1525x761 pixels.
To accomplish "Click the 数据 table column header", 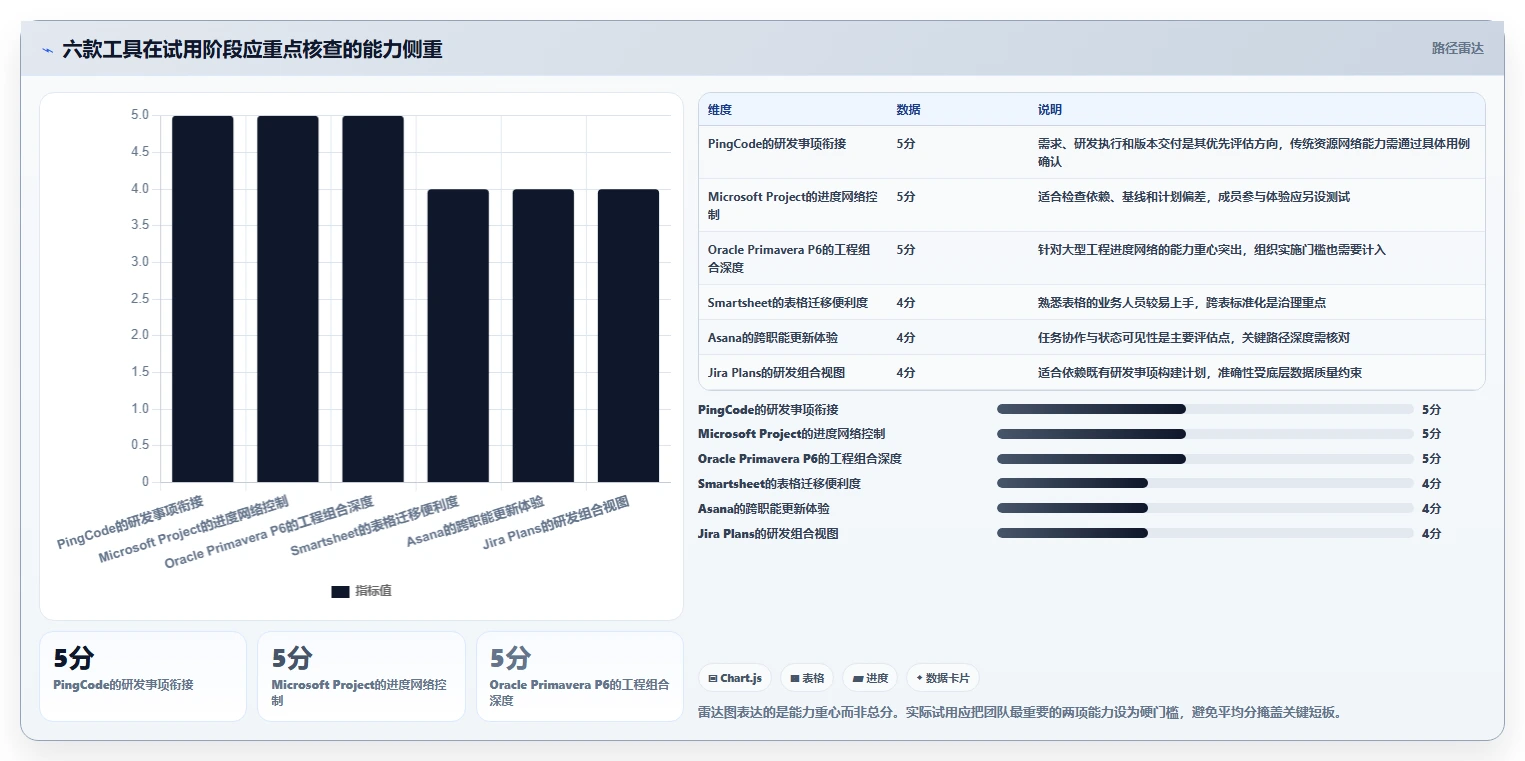I will (x=909, y=109).
